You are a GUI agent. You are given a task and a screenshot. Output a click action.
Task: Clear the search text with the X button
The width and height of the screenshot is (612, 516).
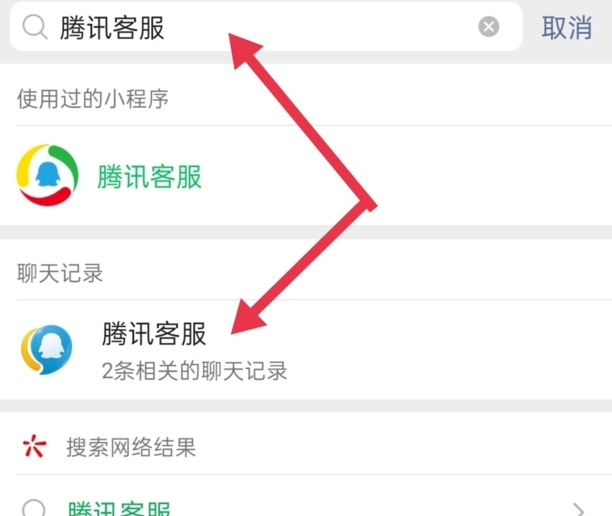pos(488,27)
